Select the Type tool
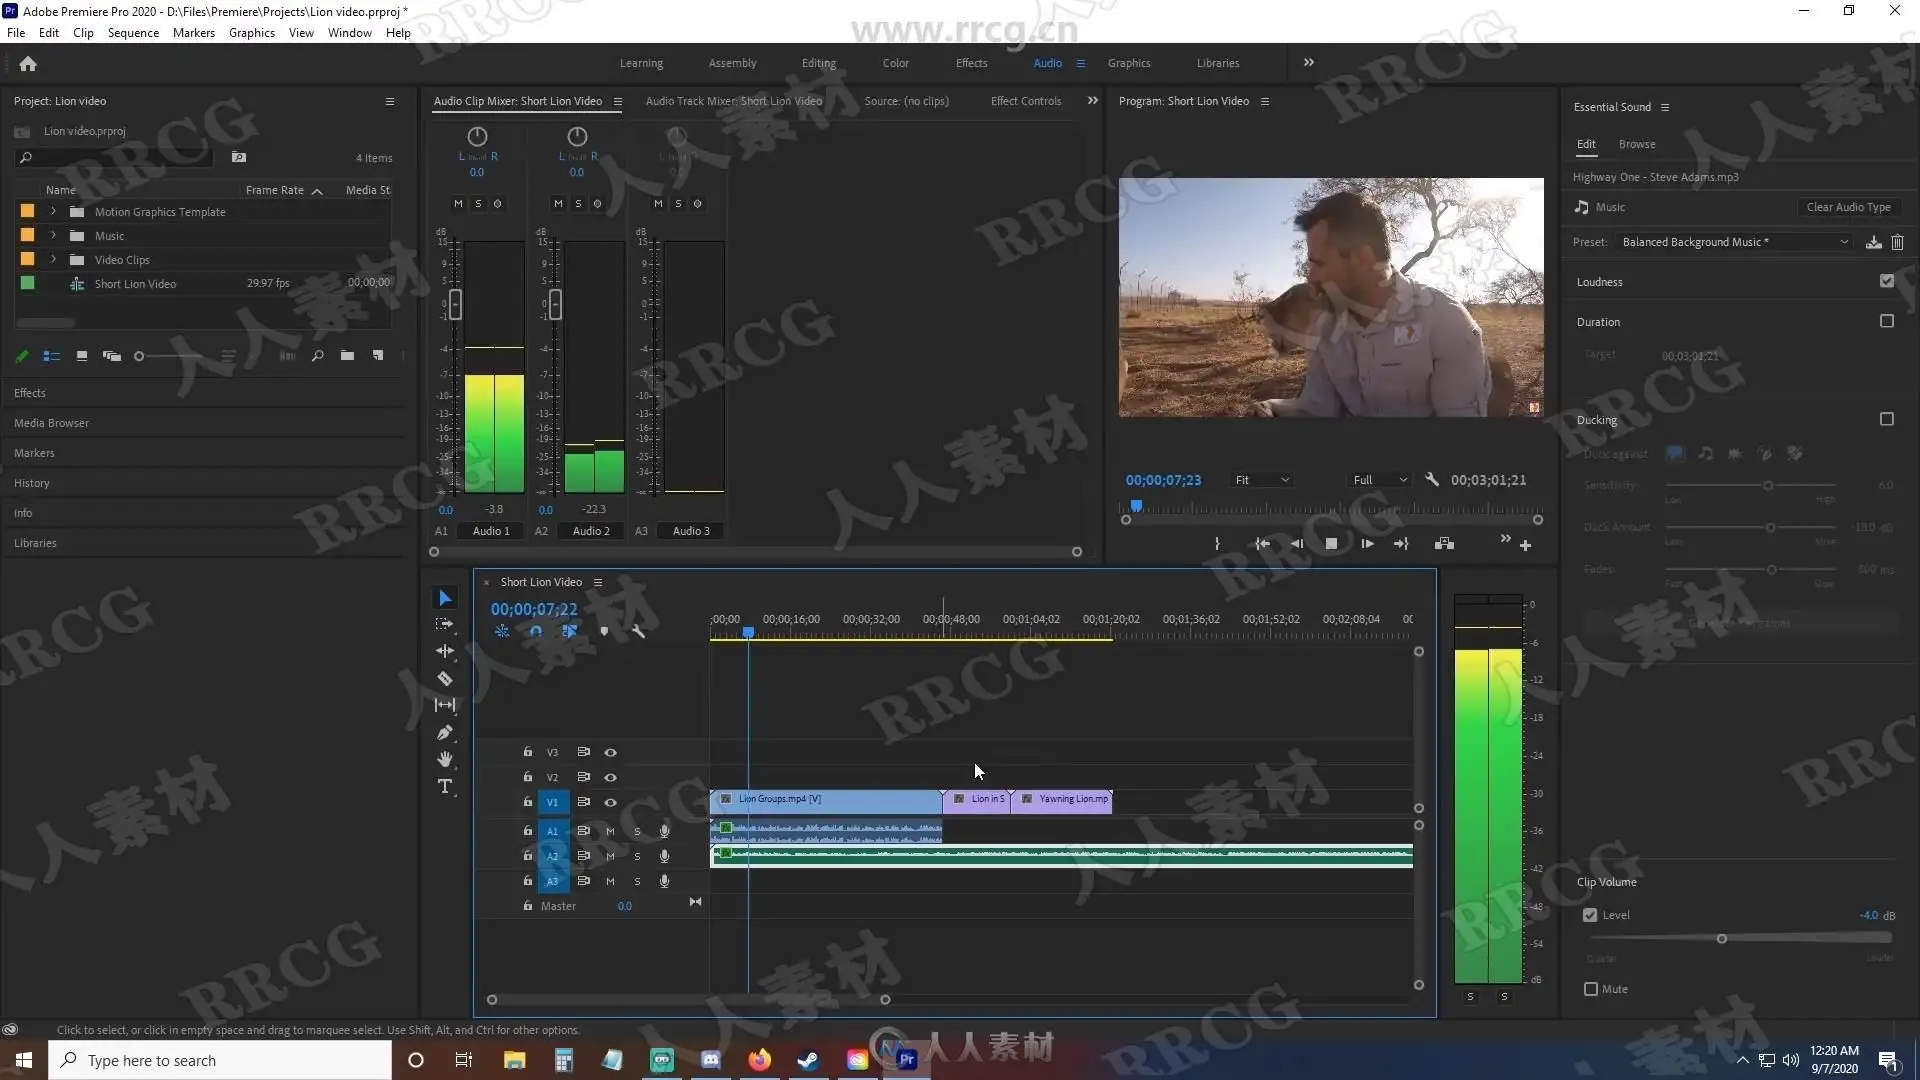Screen dimensions: 1920x1080 tap(445, 786)
